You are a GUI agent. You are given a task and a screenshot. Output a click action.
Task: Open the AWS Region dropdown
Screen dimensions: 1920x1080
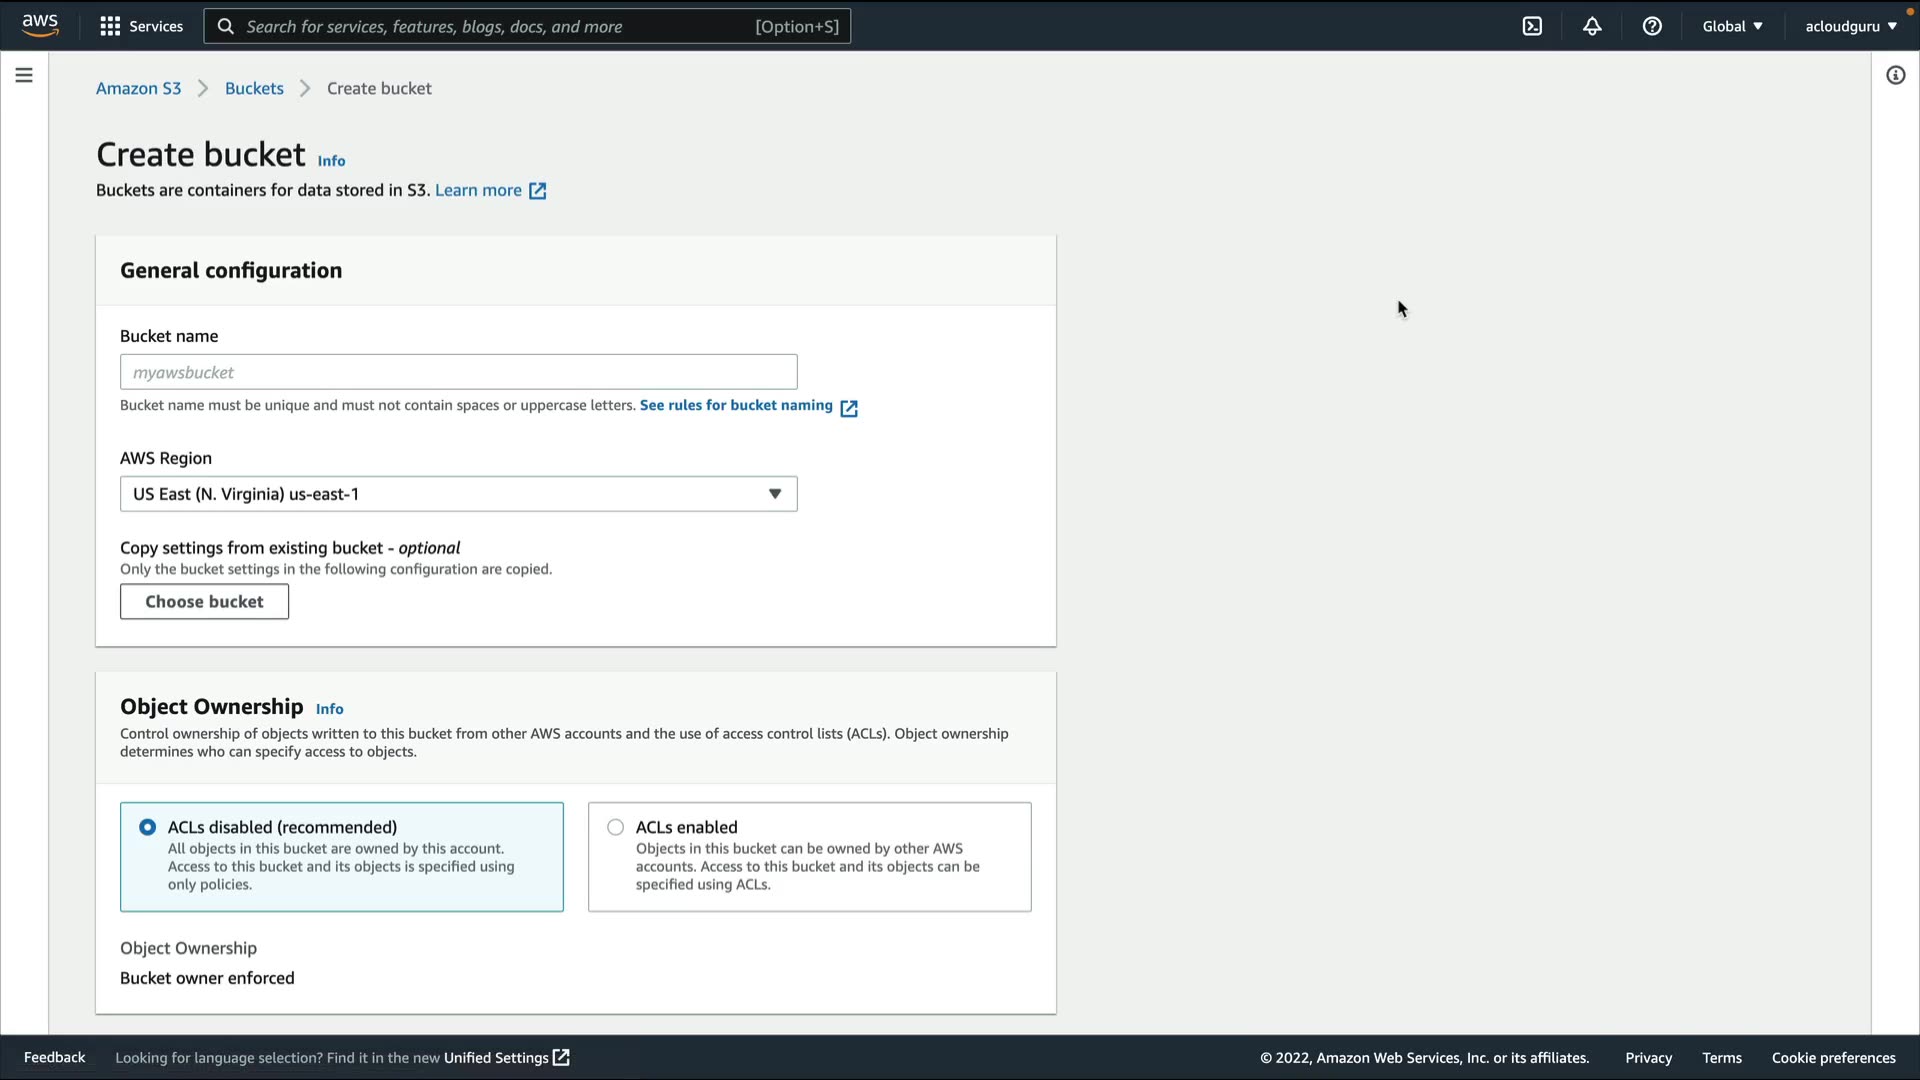point(458,494)
